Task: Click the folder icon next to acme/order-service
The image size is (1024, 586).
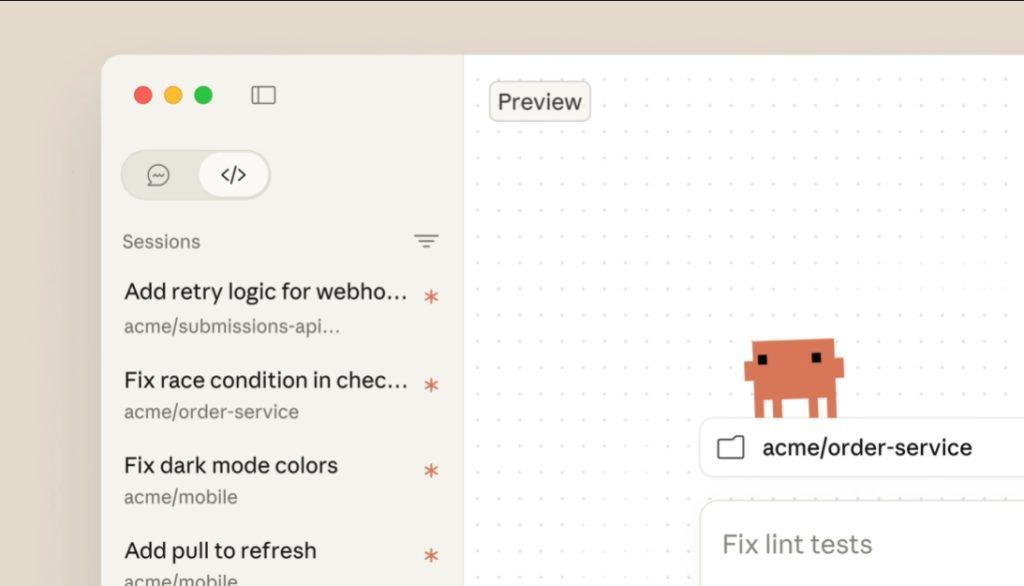Action: coord(731,447)
